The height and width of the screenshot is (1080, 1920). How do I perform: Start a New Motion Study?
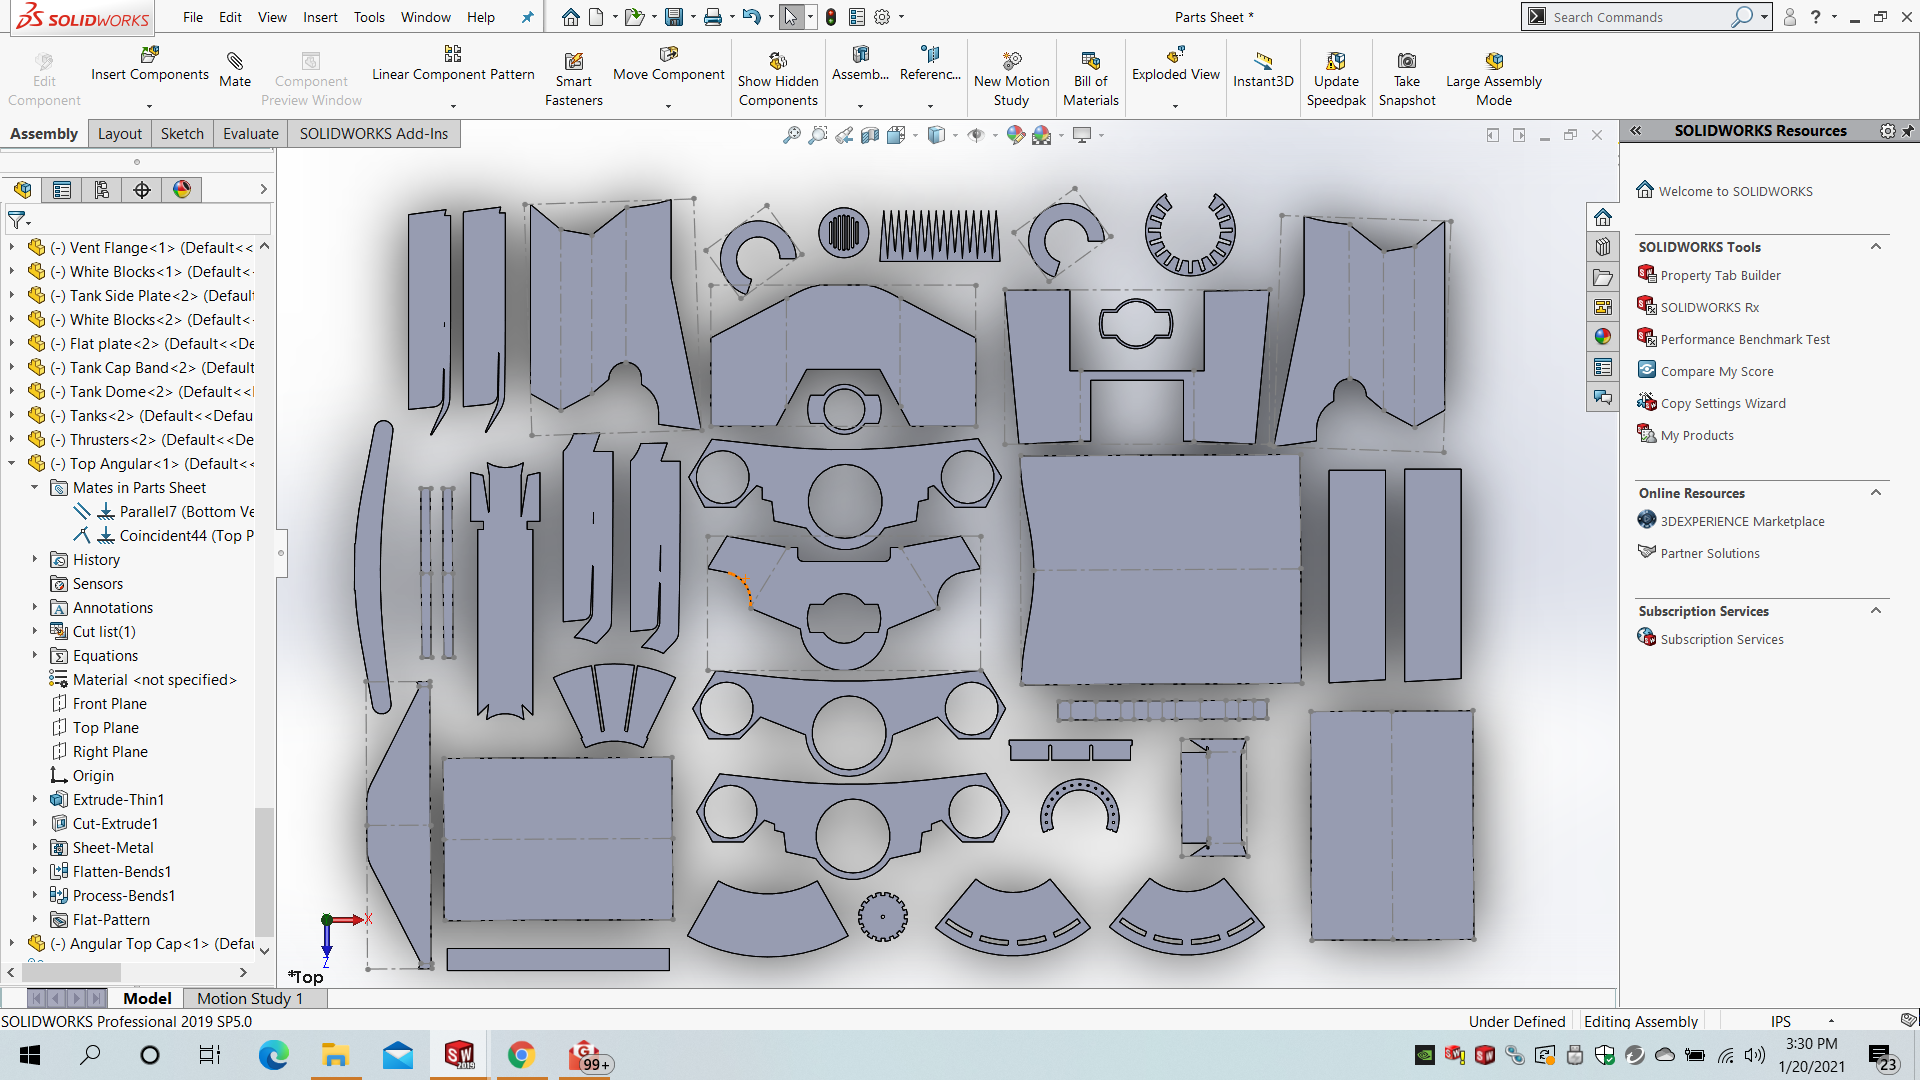coord(1012,78)
